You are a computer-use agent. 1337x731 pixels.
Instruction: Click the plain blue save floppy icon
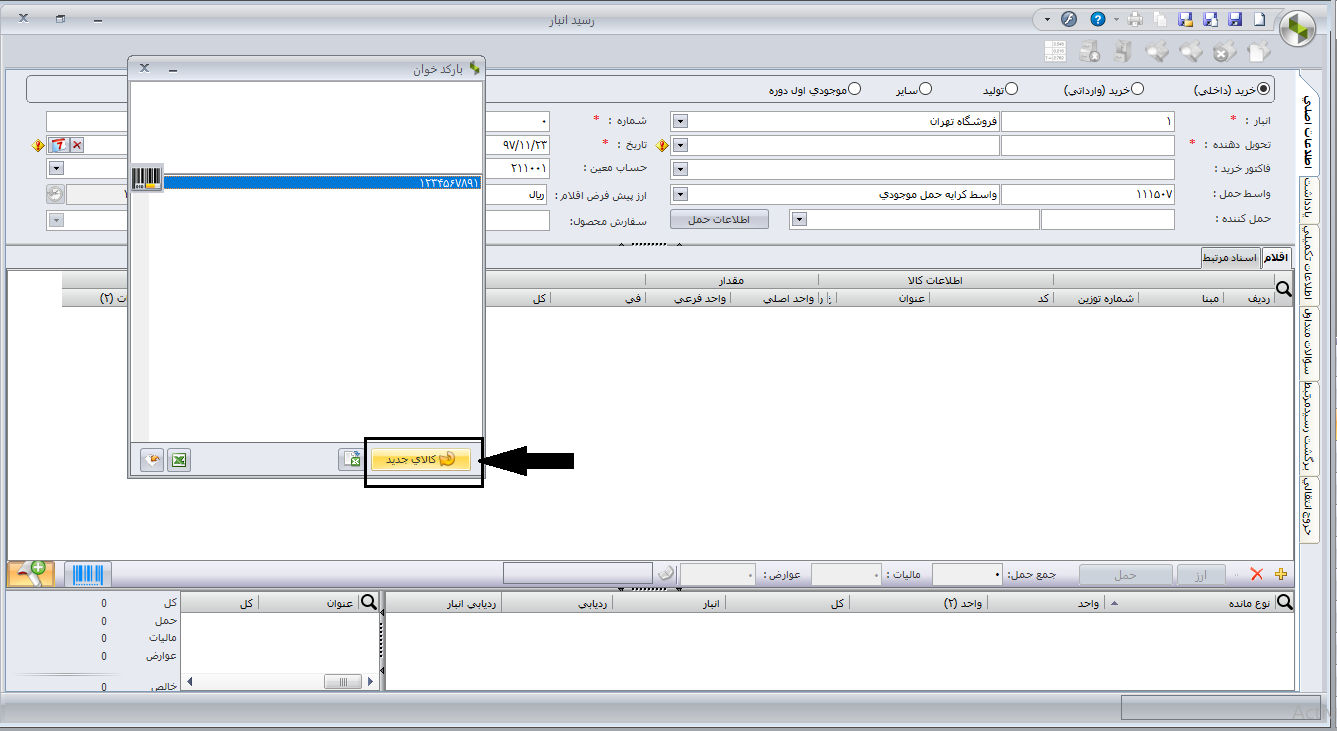[1235, 19]
